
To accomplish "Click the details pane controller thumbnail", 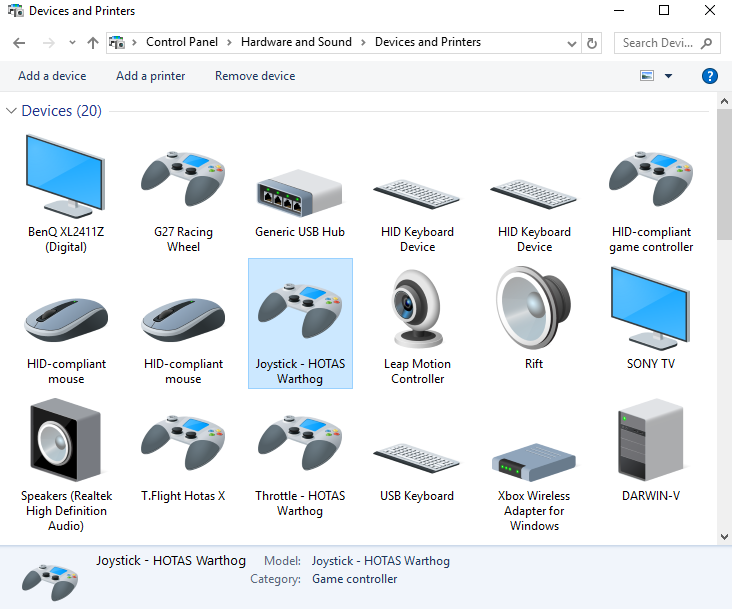I will click(50, 581).
